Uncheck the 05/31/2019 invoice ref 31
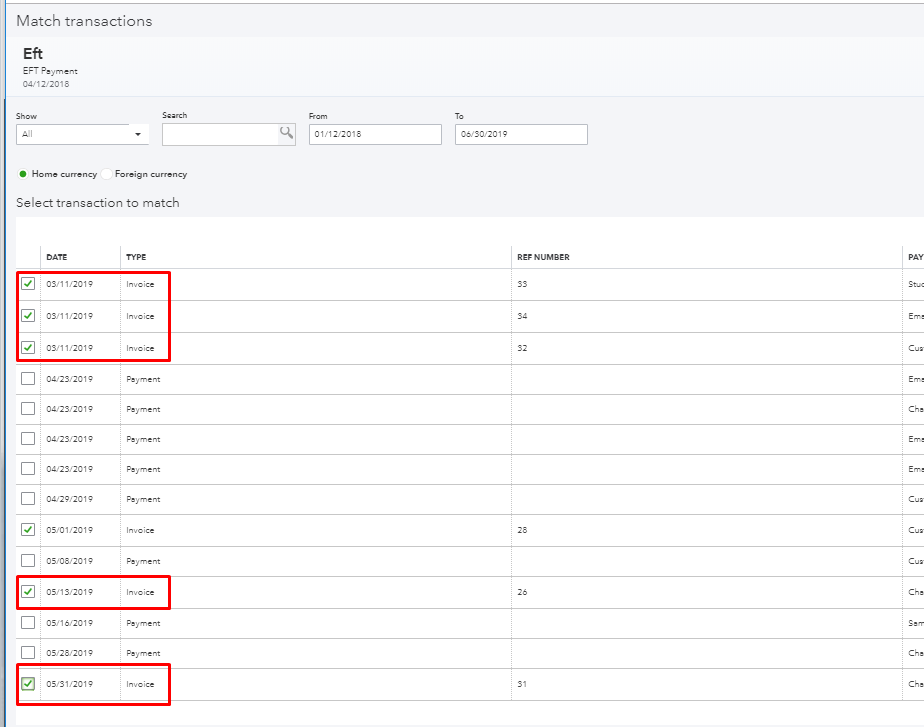This screenshot has width=924, height=727. point(28,684)
